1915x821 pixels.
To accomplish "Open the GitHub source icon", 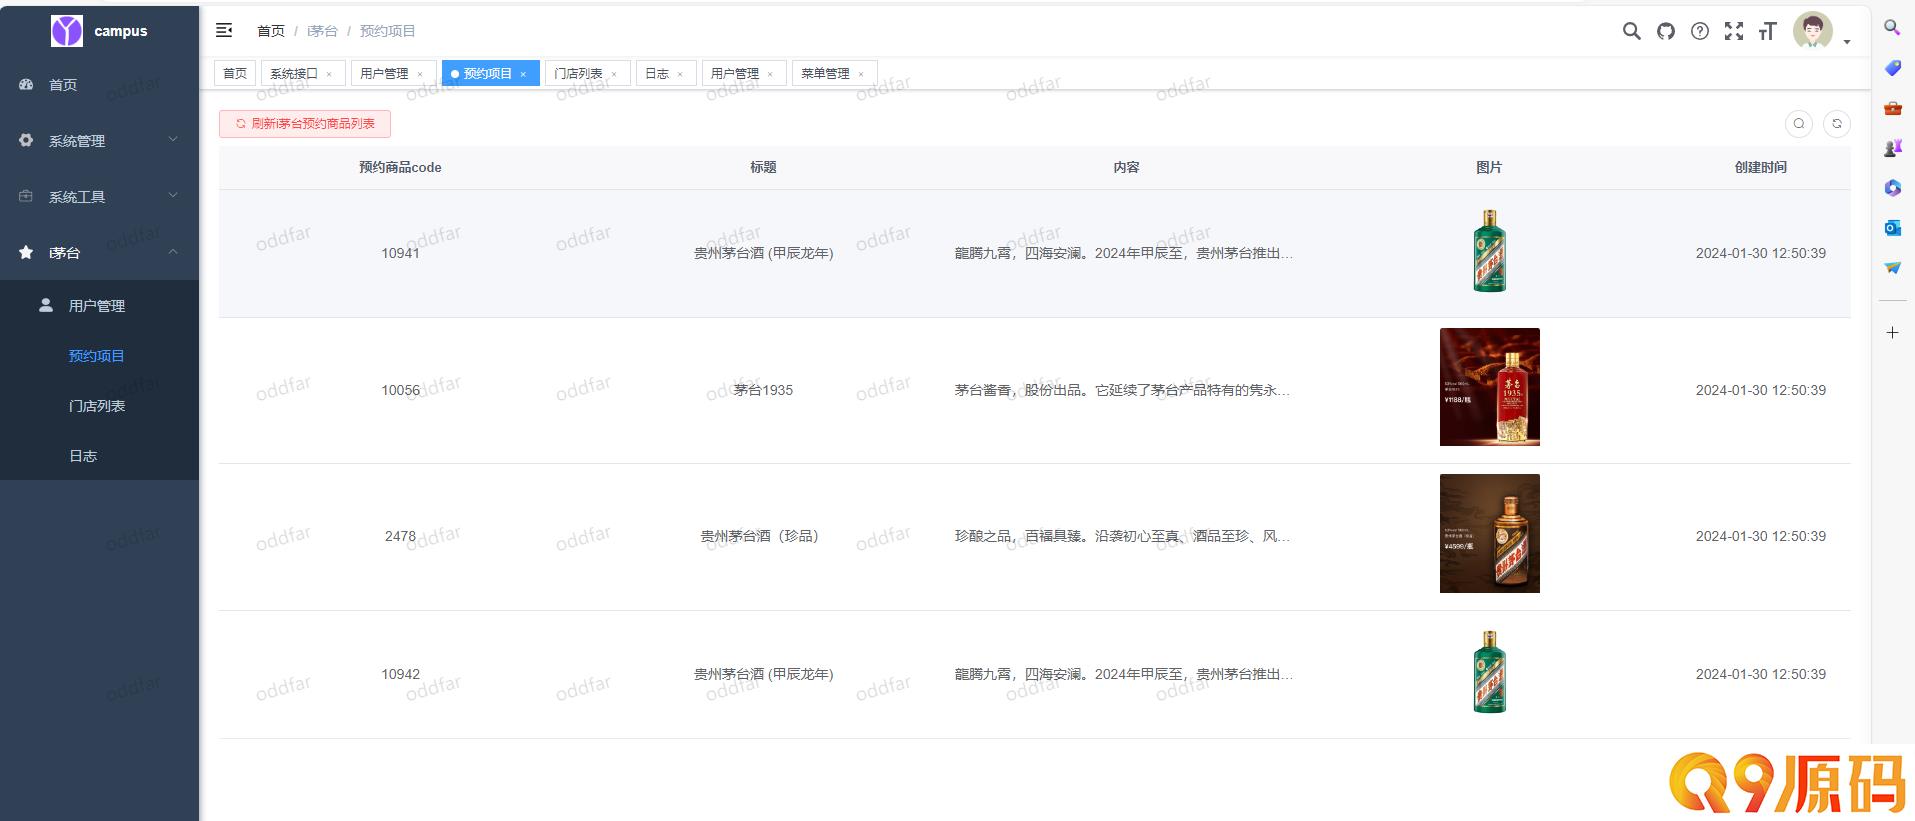I will [1665, 31].
